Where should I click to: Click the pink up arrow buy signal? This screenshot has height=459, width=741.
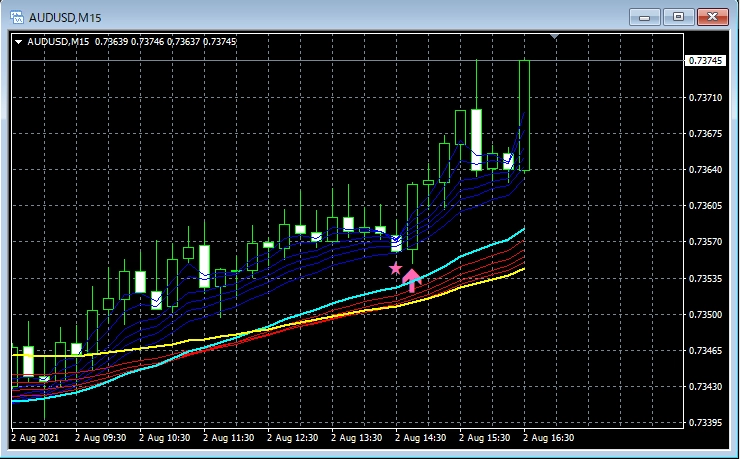coord(411,279)
